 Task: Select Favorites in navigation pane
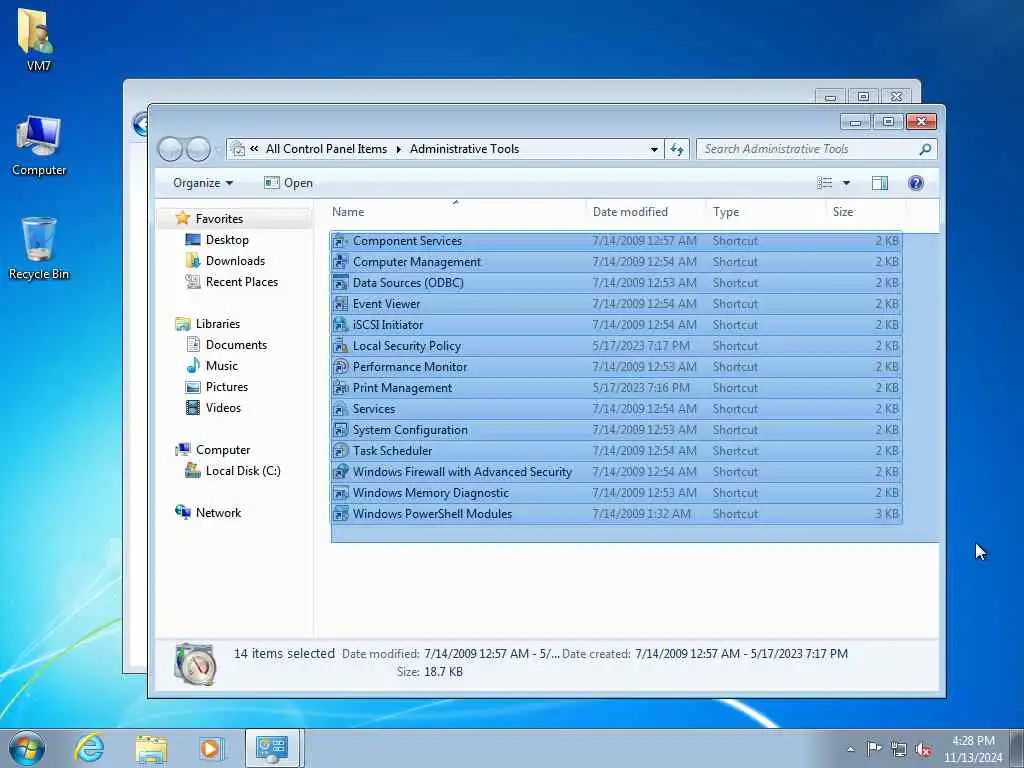tap(219, 219)
